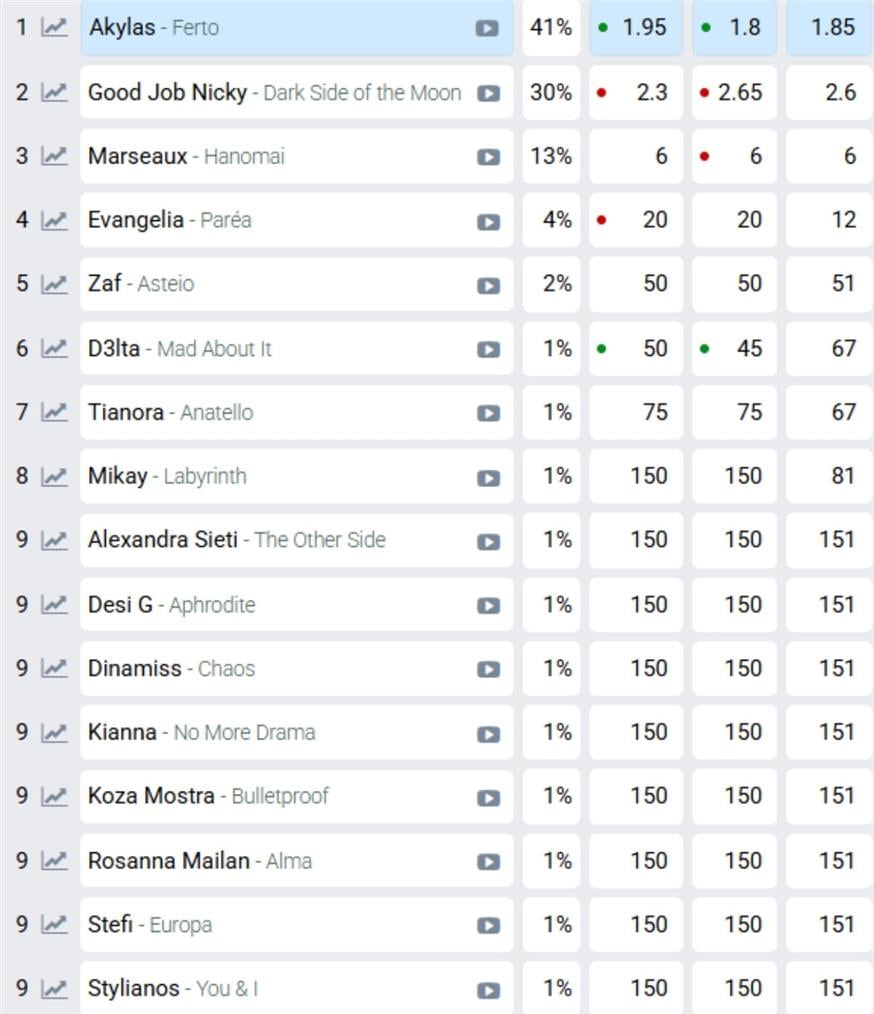Click the 12 odds cell for Evangelia

829,220
